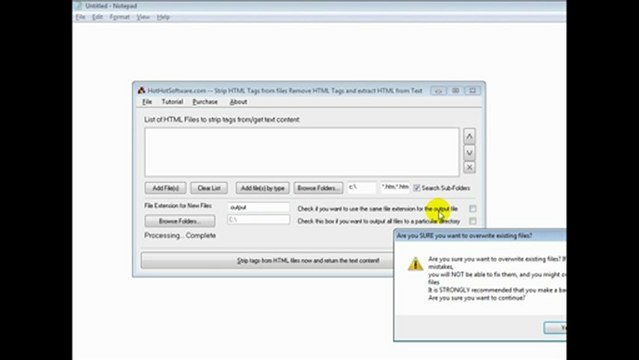Viewport: 639px width, 360px height.
Task: Open the File menu in HotHotSoftware window
Action: pyautogui.click(x=147, y=102)
